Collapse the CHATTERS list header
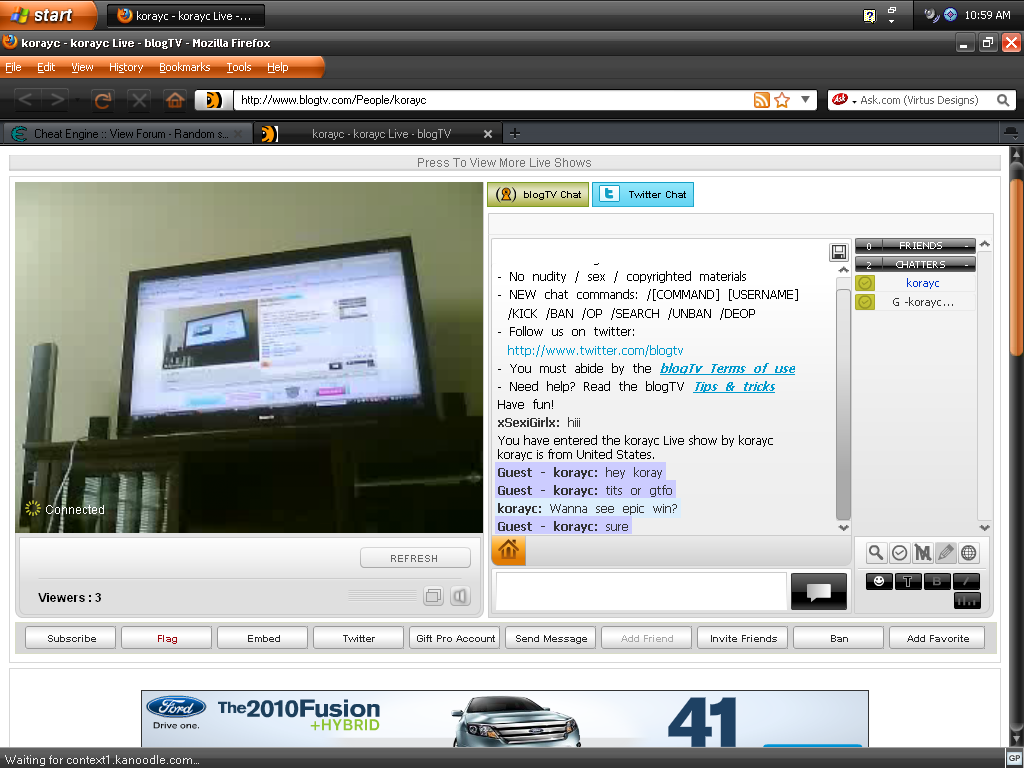The width and height of the screenshot is (1024, 768). click(915, 264)
